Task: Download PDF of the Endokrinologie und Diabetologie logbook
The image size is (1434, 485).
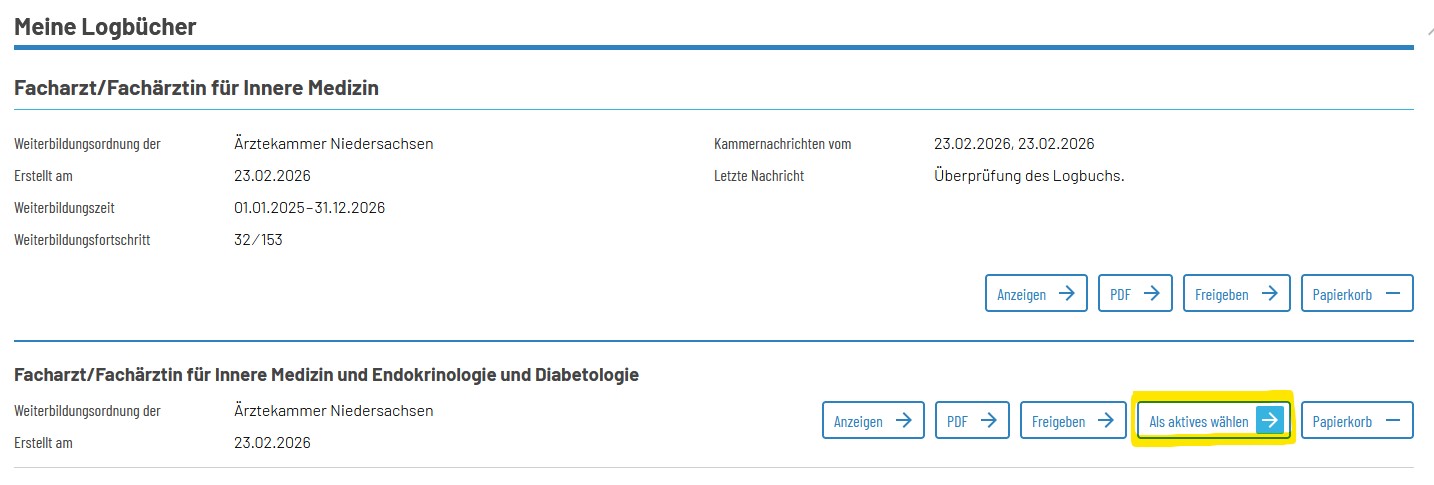Action: click(971, 421)
